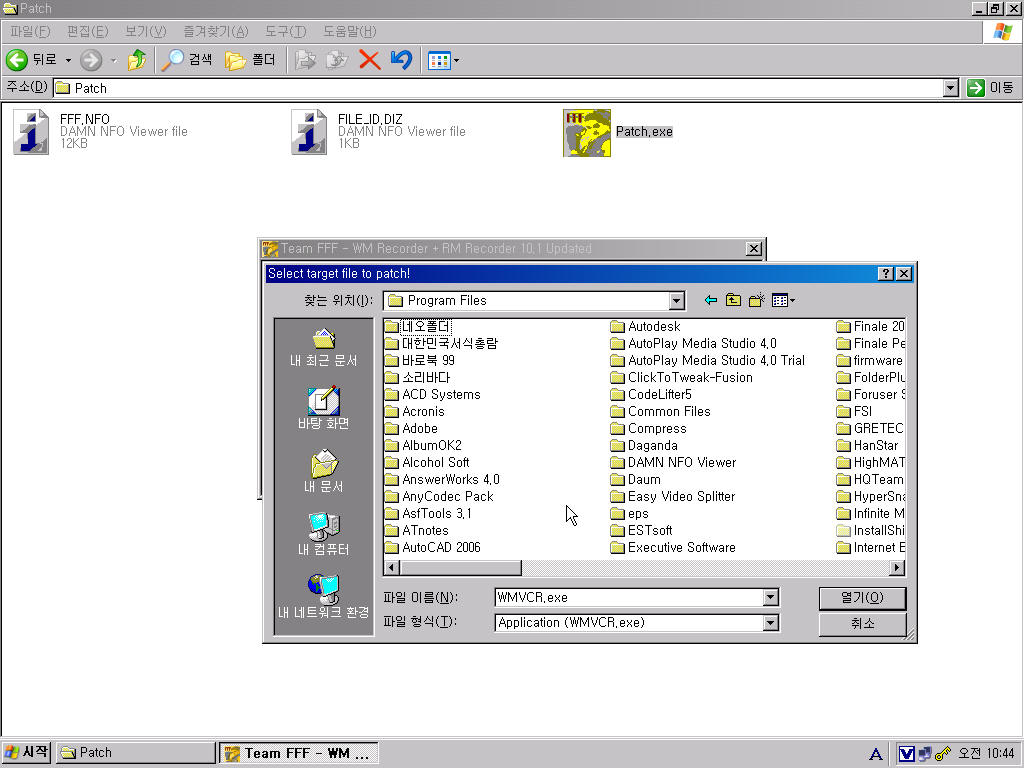The image size is (1024, 768).
Task: Click the dialog's help question mark button
Action: pos(885,274)
